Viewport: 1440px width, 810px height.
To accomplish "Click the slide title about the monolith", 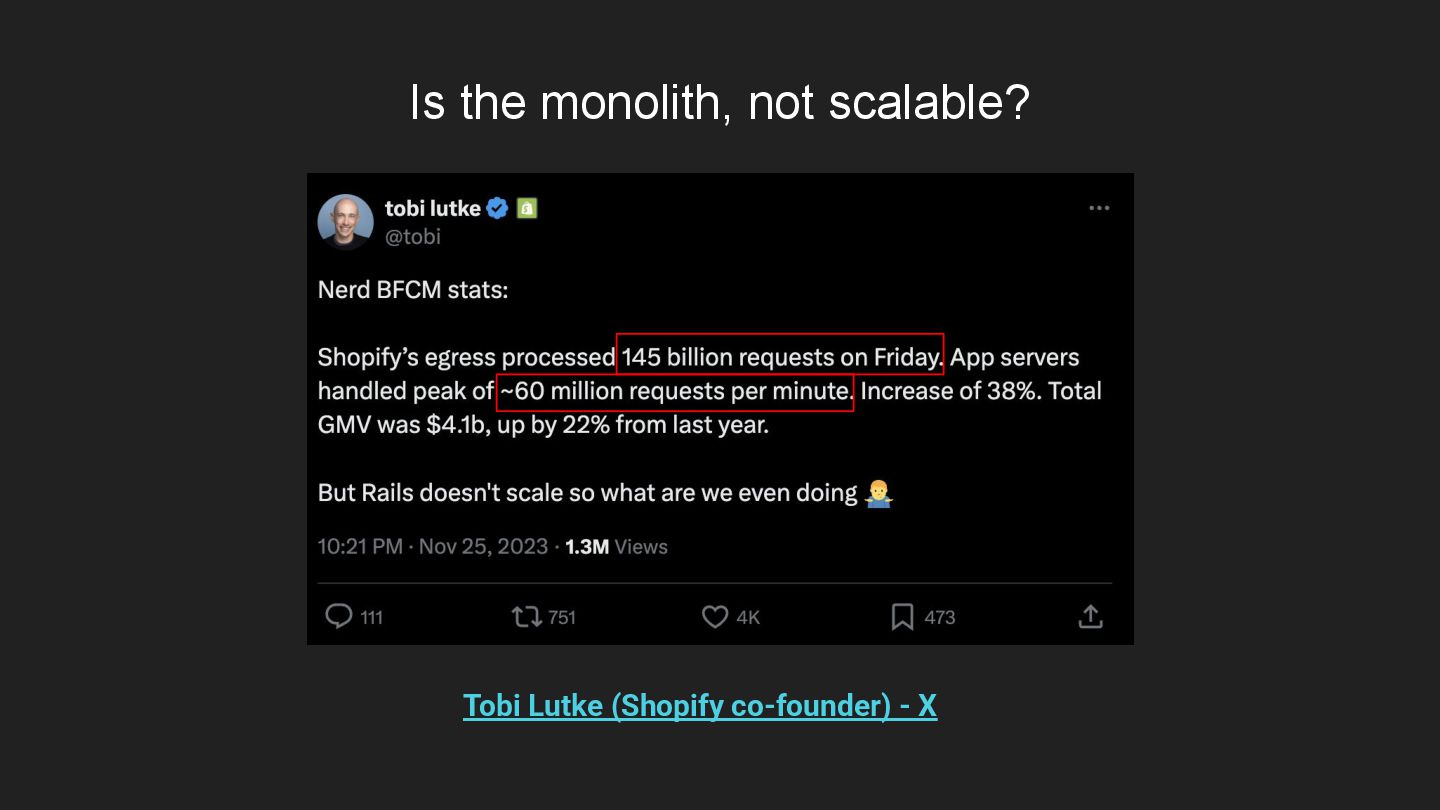I will tap(719, 102).
